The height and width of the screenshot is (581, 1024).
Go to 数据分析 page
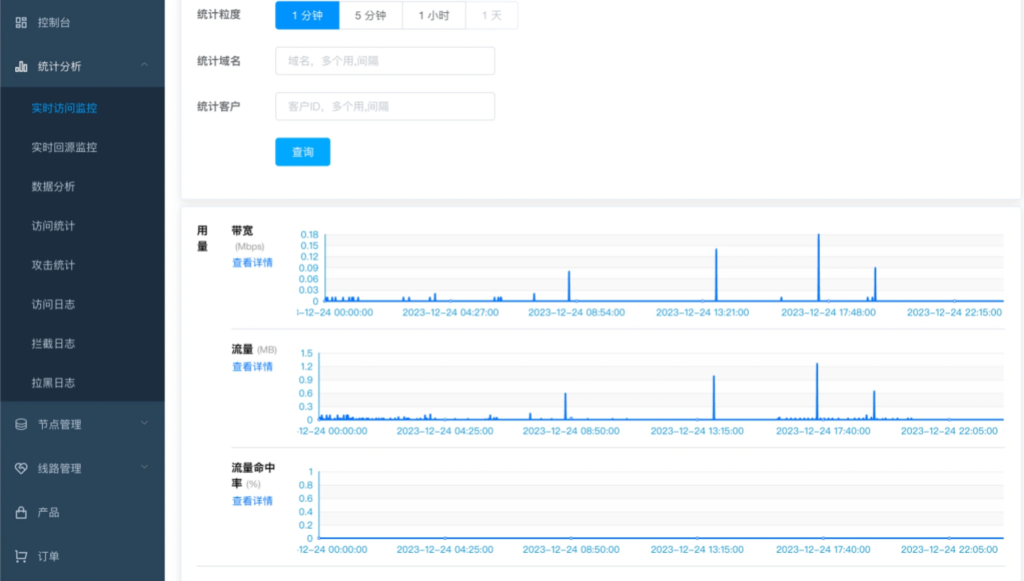pyautogui.click(x=82, y=186)
